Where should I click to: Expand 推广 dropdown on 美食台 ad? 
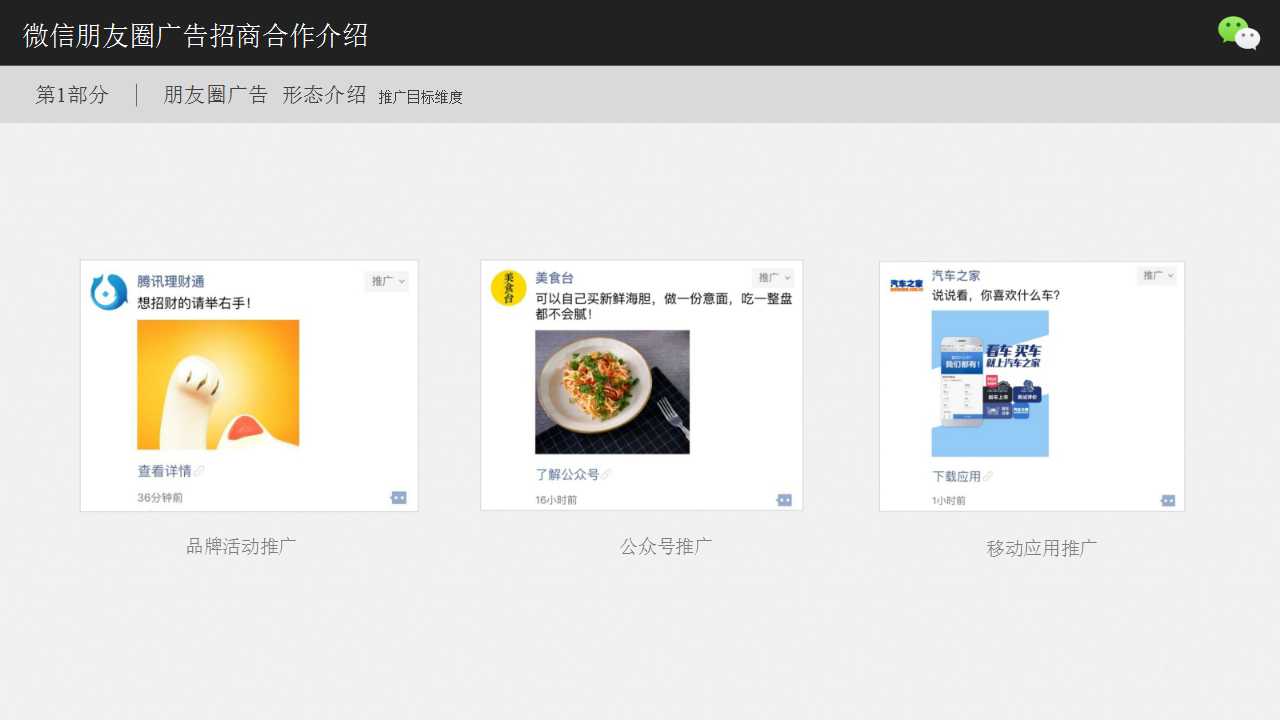773,277
